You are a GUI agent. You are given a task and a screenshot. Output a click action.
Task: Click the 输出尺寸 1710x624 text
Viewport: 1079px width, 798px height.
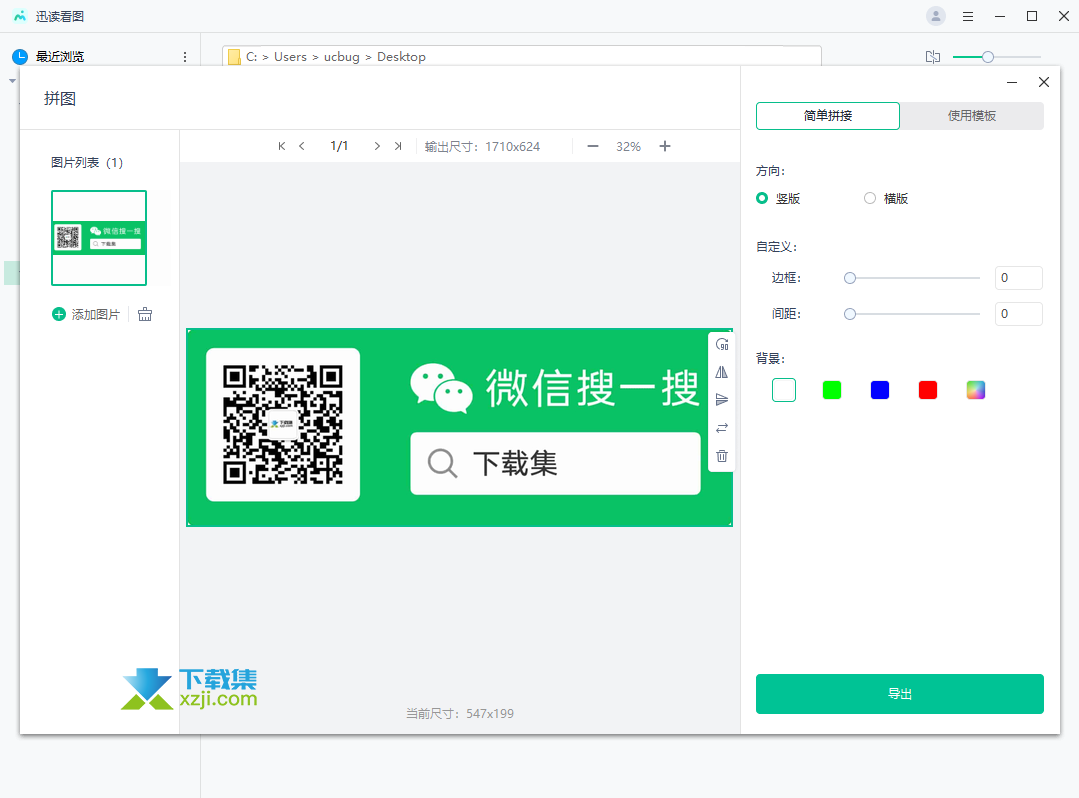click(x=482, y=147)
